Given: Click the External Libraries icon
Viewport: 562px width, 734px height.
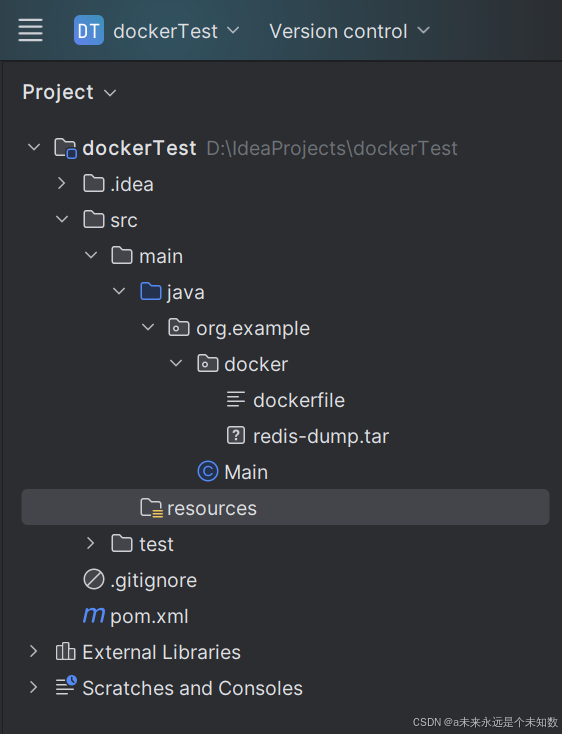Looking at the screenshot, I should pos(66,651).
